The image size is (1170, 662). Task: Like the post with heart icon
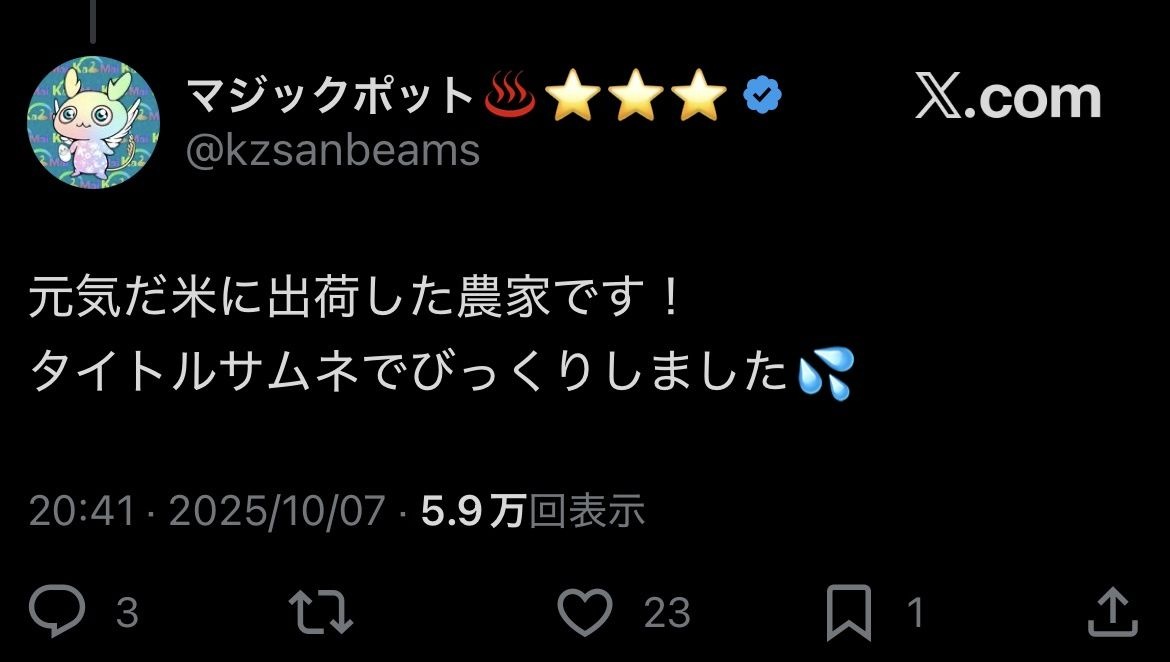(x=585, y=611)
